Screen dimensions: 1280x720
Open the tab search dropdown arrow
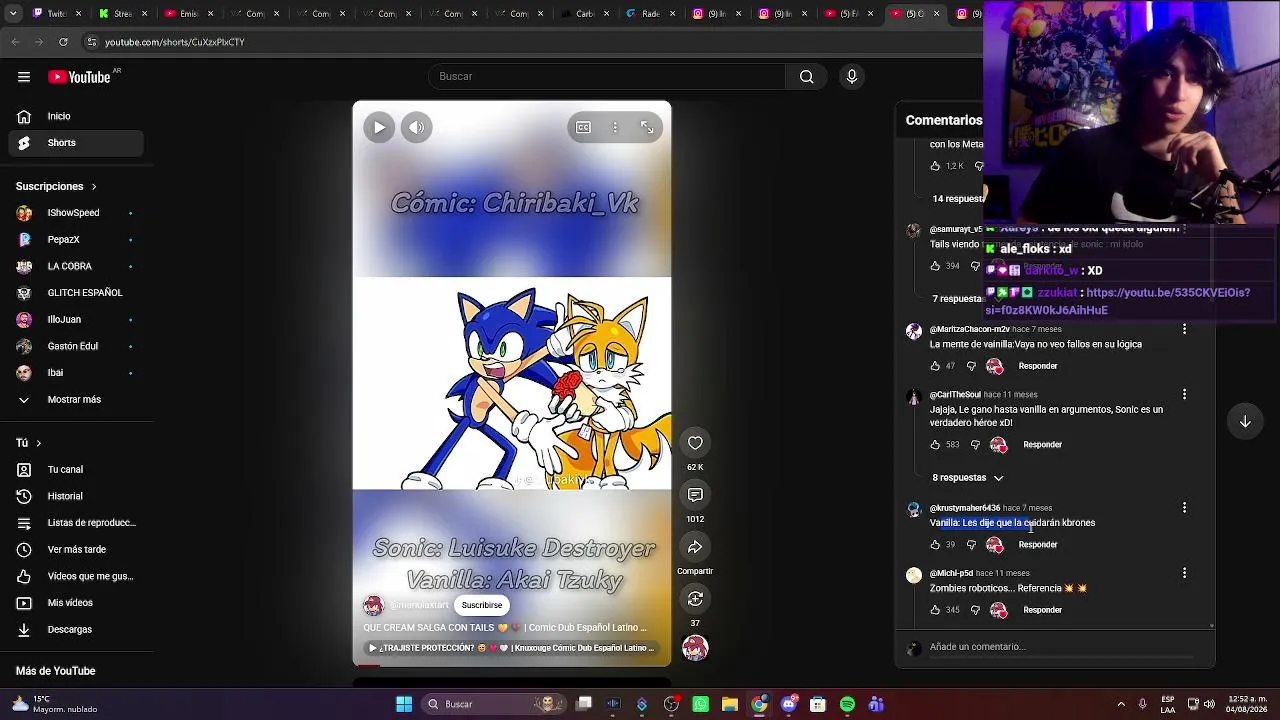[13, 13]
